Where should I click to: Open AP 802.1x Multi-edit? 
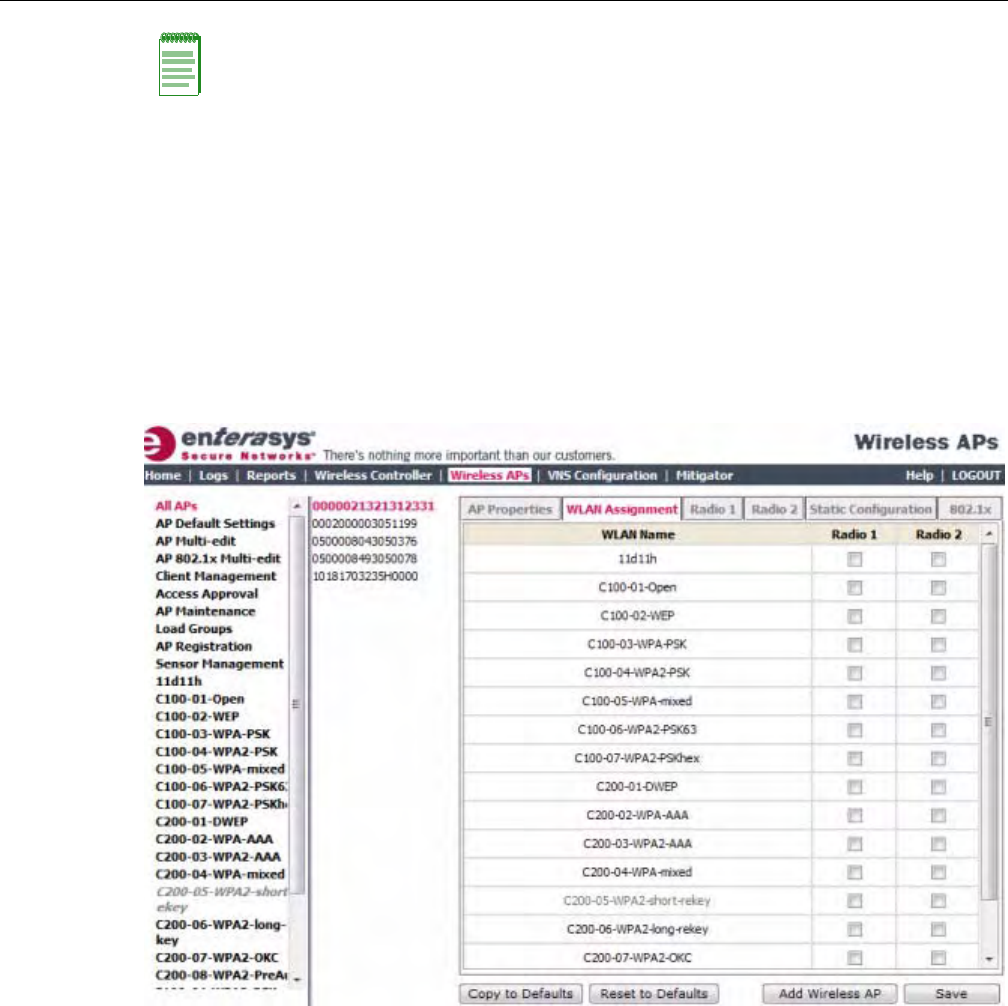(218, 558)
